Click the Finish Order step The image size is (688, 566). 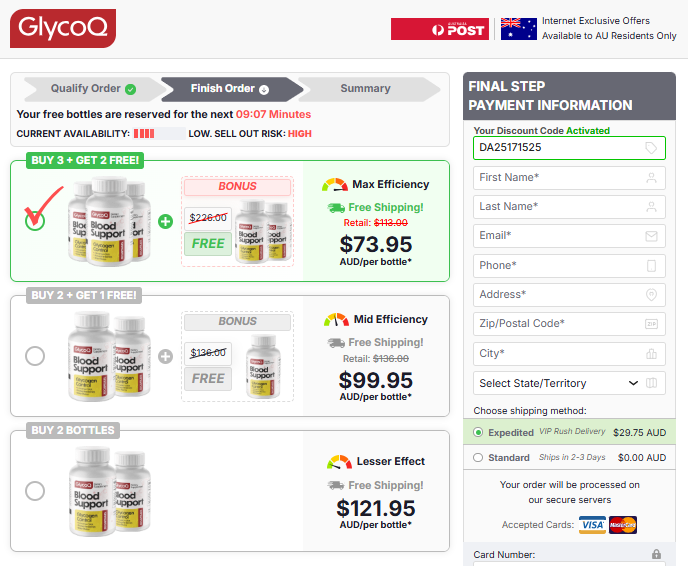[230, 89]
